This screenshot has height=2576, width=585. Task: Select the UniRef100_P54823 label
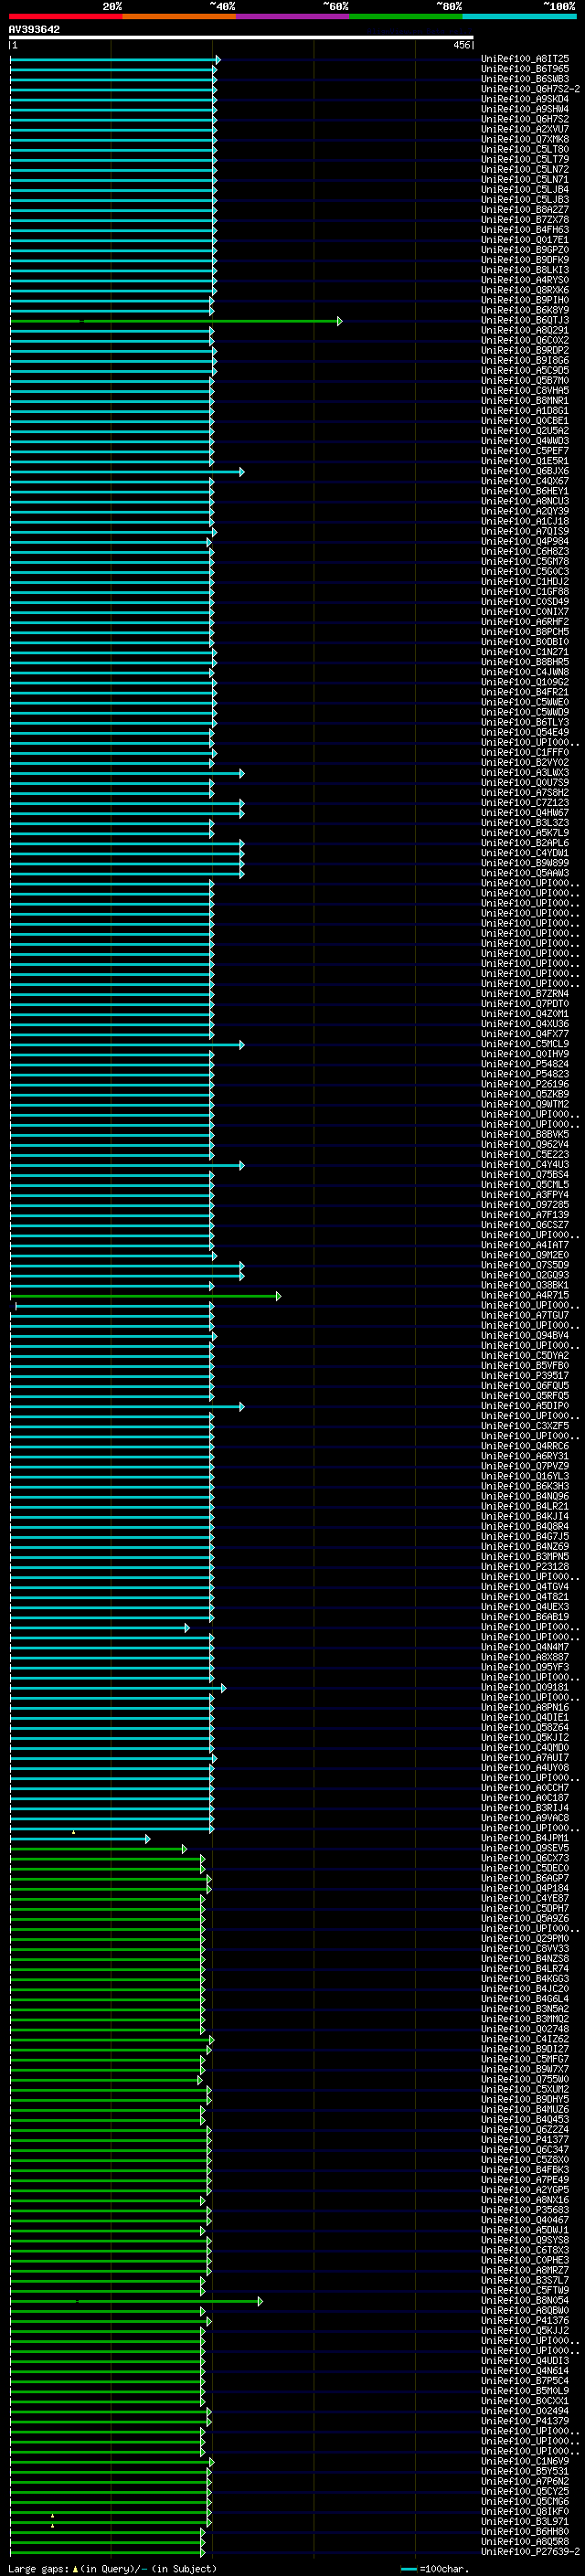525,1074
